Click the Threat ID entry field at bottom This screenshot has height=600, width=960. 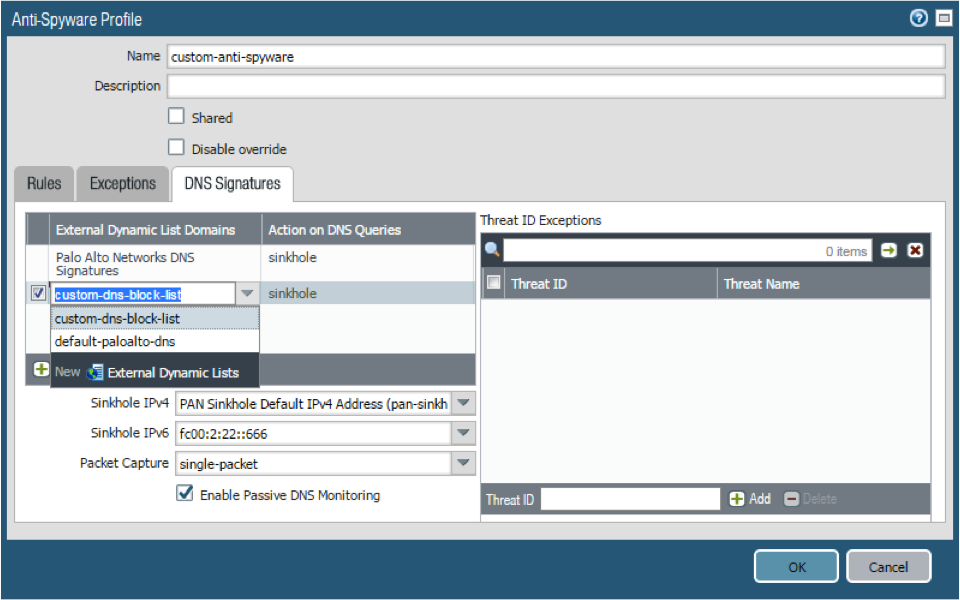tap(630, 500)
